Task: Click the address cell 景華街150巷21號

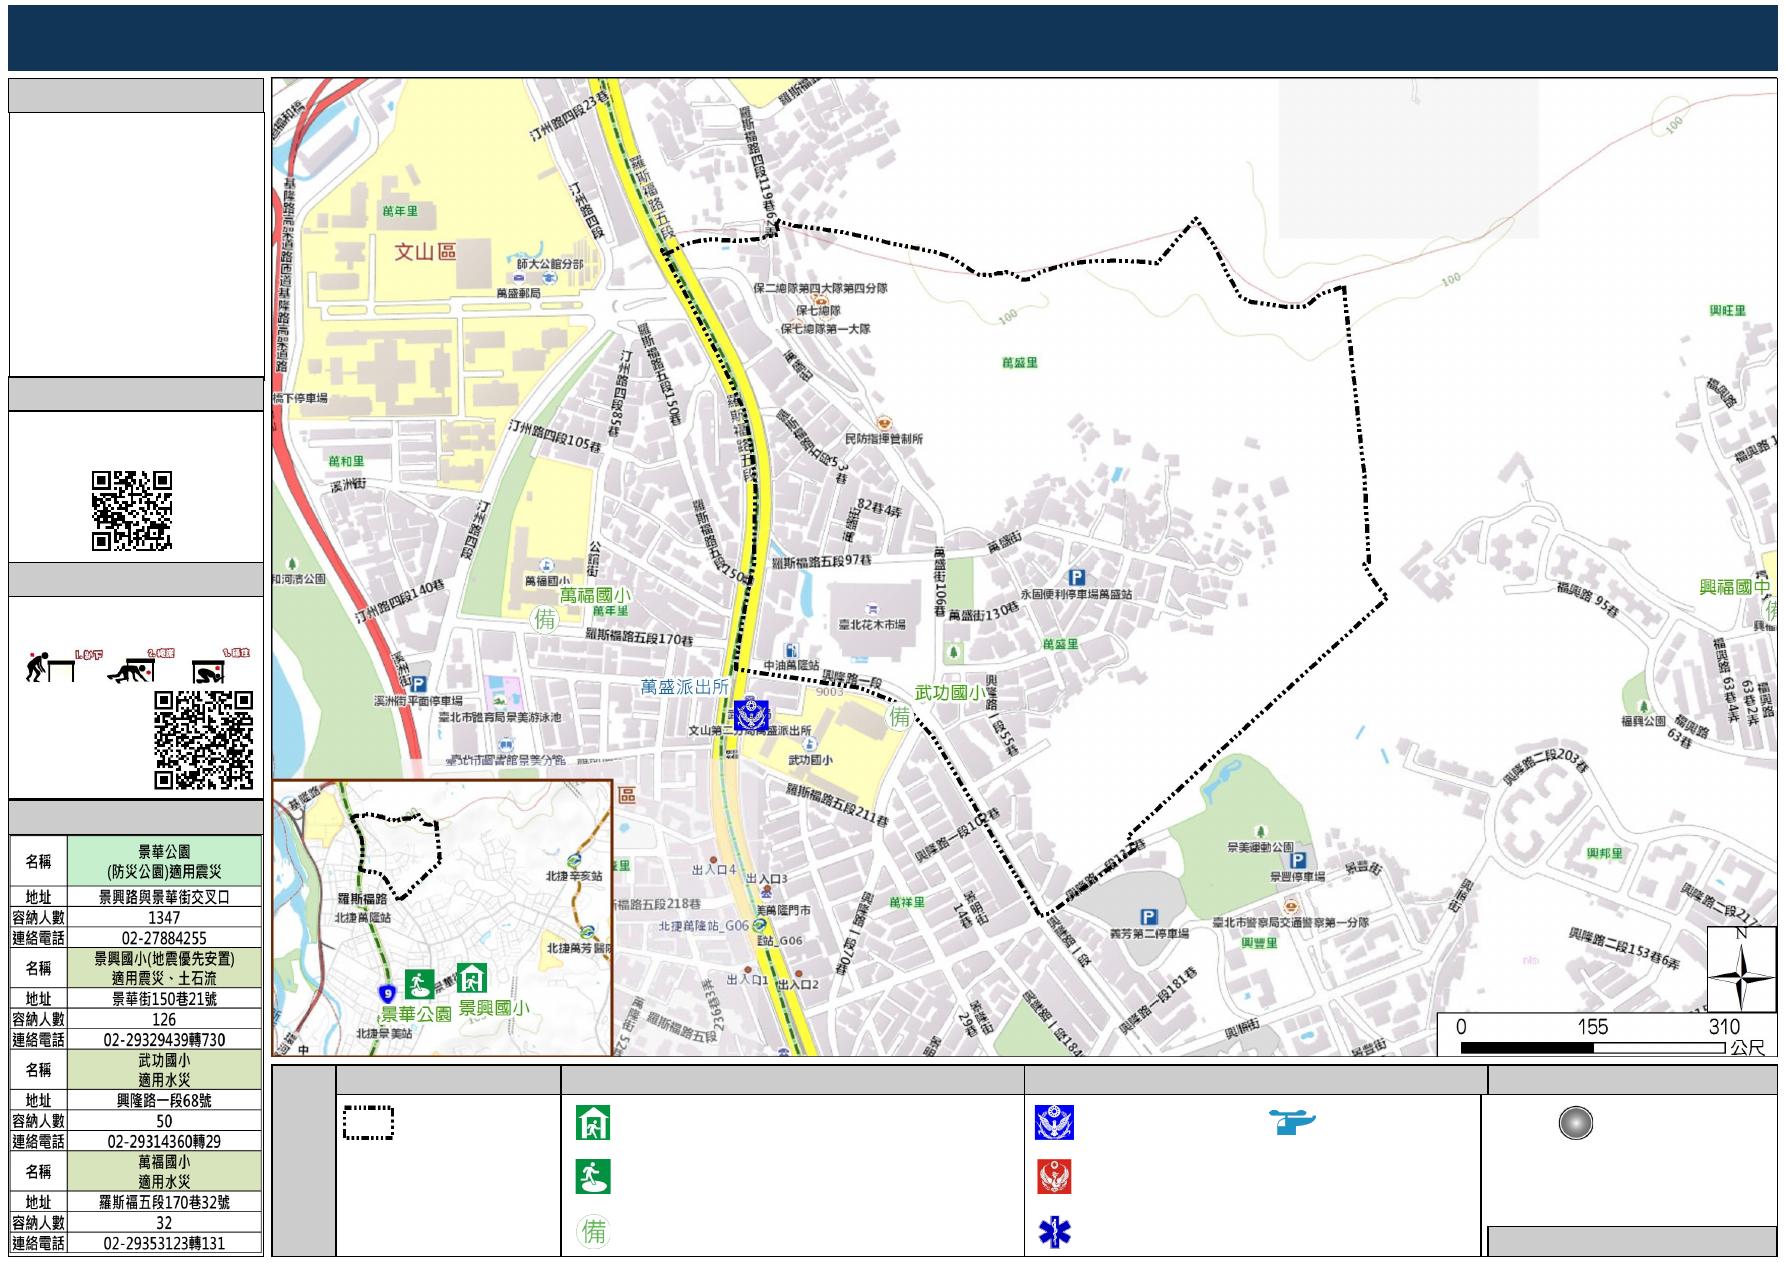Action: click(x=164, y=999)
